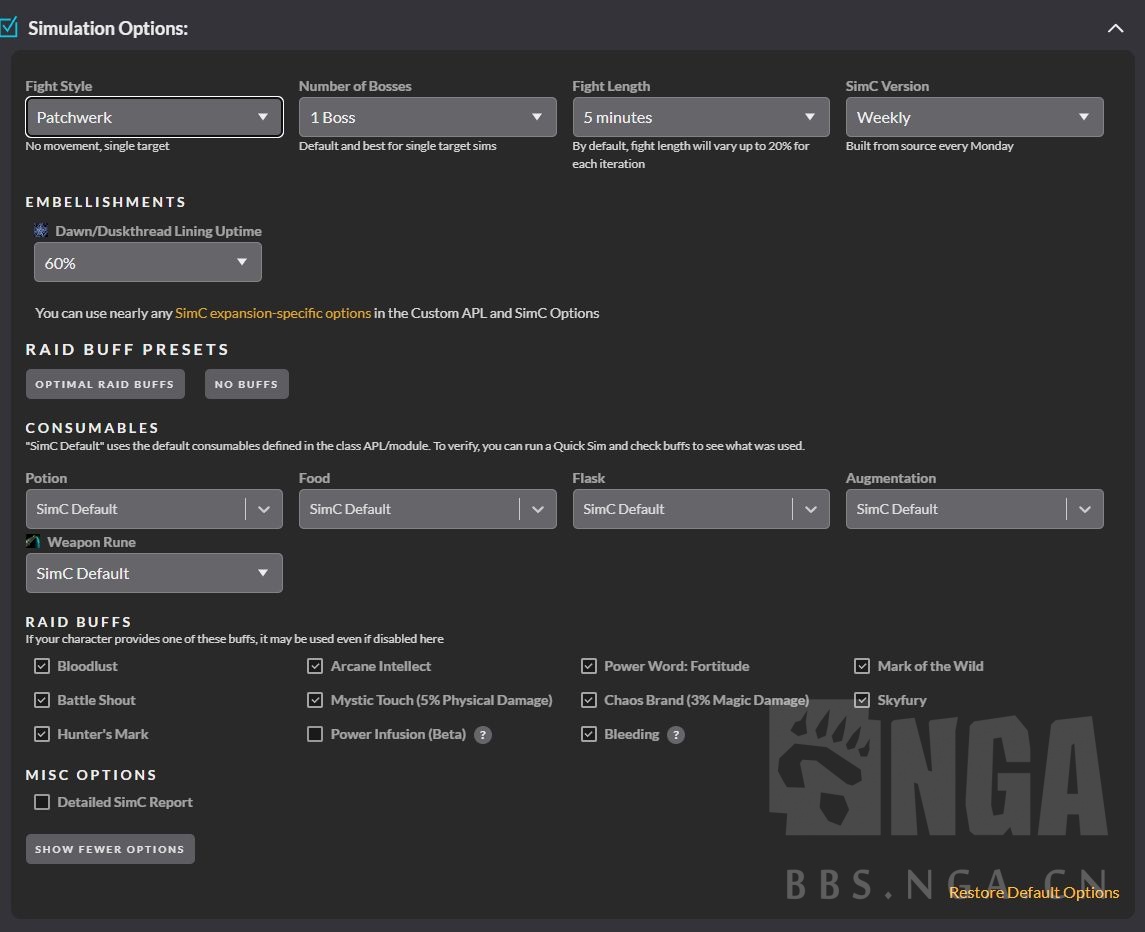Uncheck the Skyfury raid buff
Viewport: 1145px width, 932px height.
pos(862,700)
